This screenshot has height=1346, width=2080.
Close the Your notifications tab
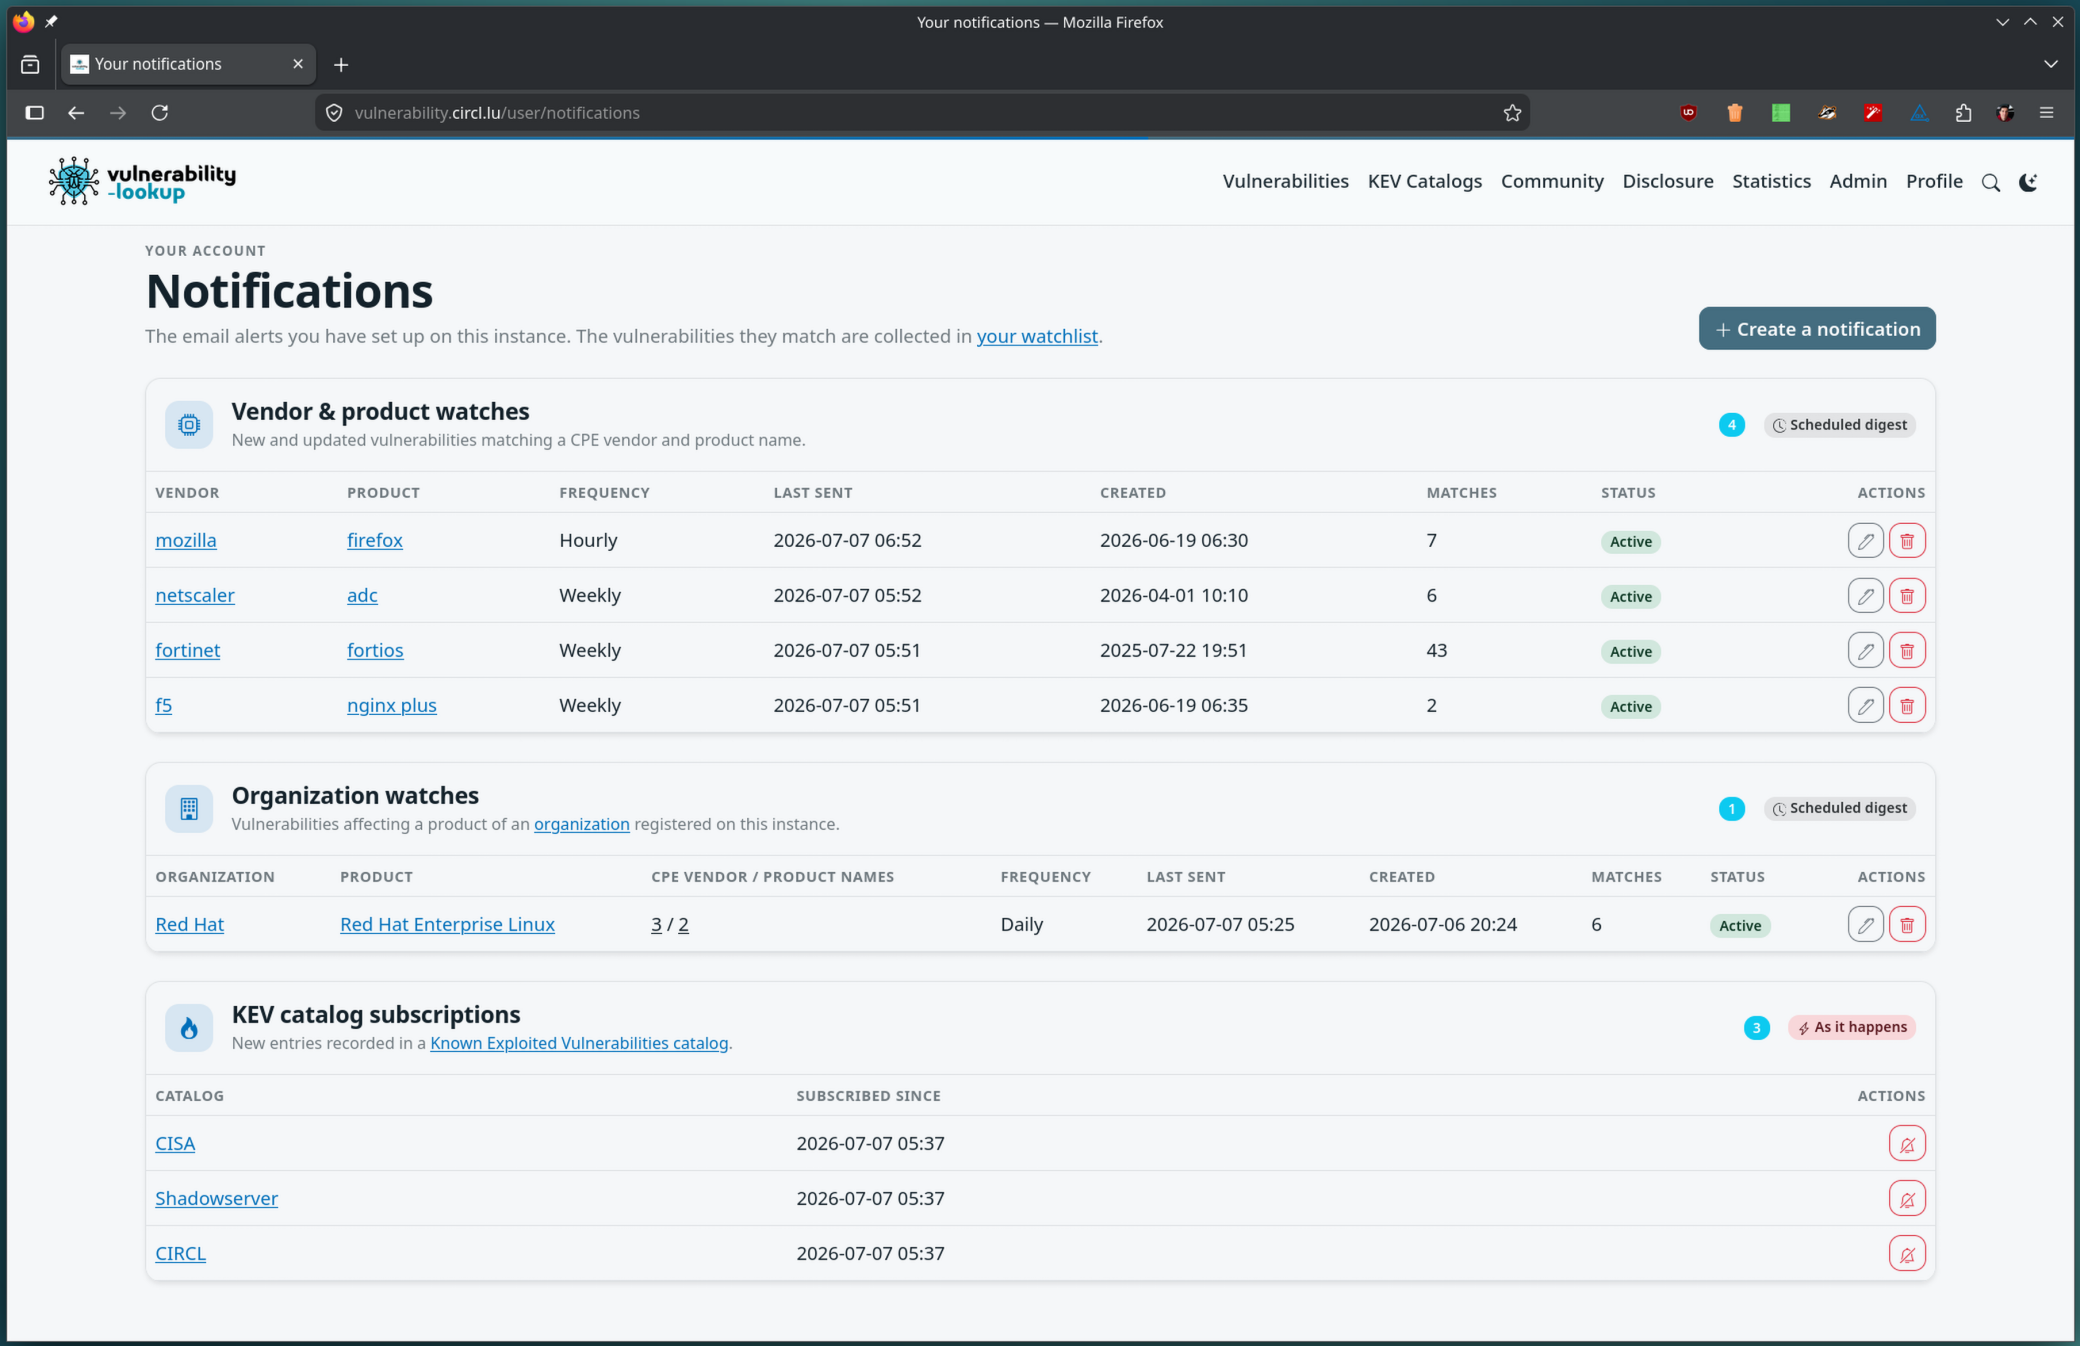click(x=298, y=64)
